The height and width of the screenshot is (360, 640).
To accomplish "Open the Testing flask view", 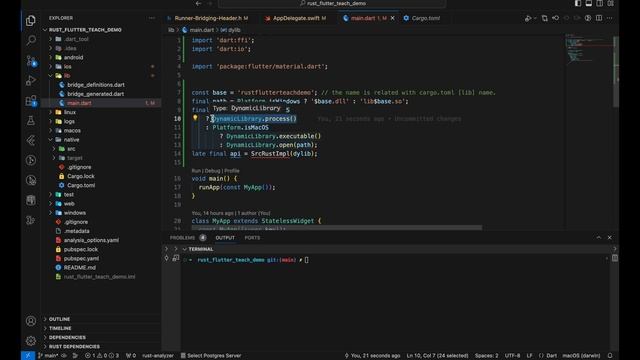I will click(x=31, y=120).
